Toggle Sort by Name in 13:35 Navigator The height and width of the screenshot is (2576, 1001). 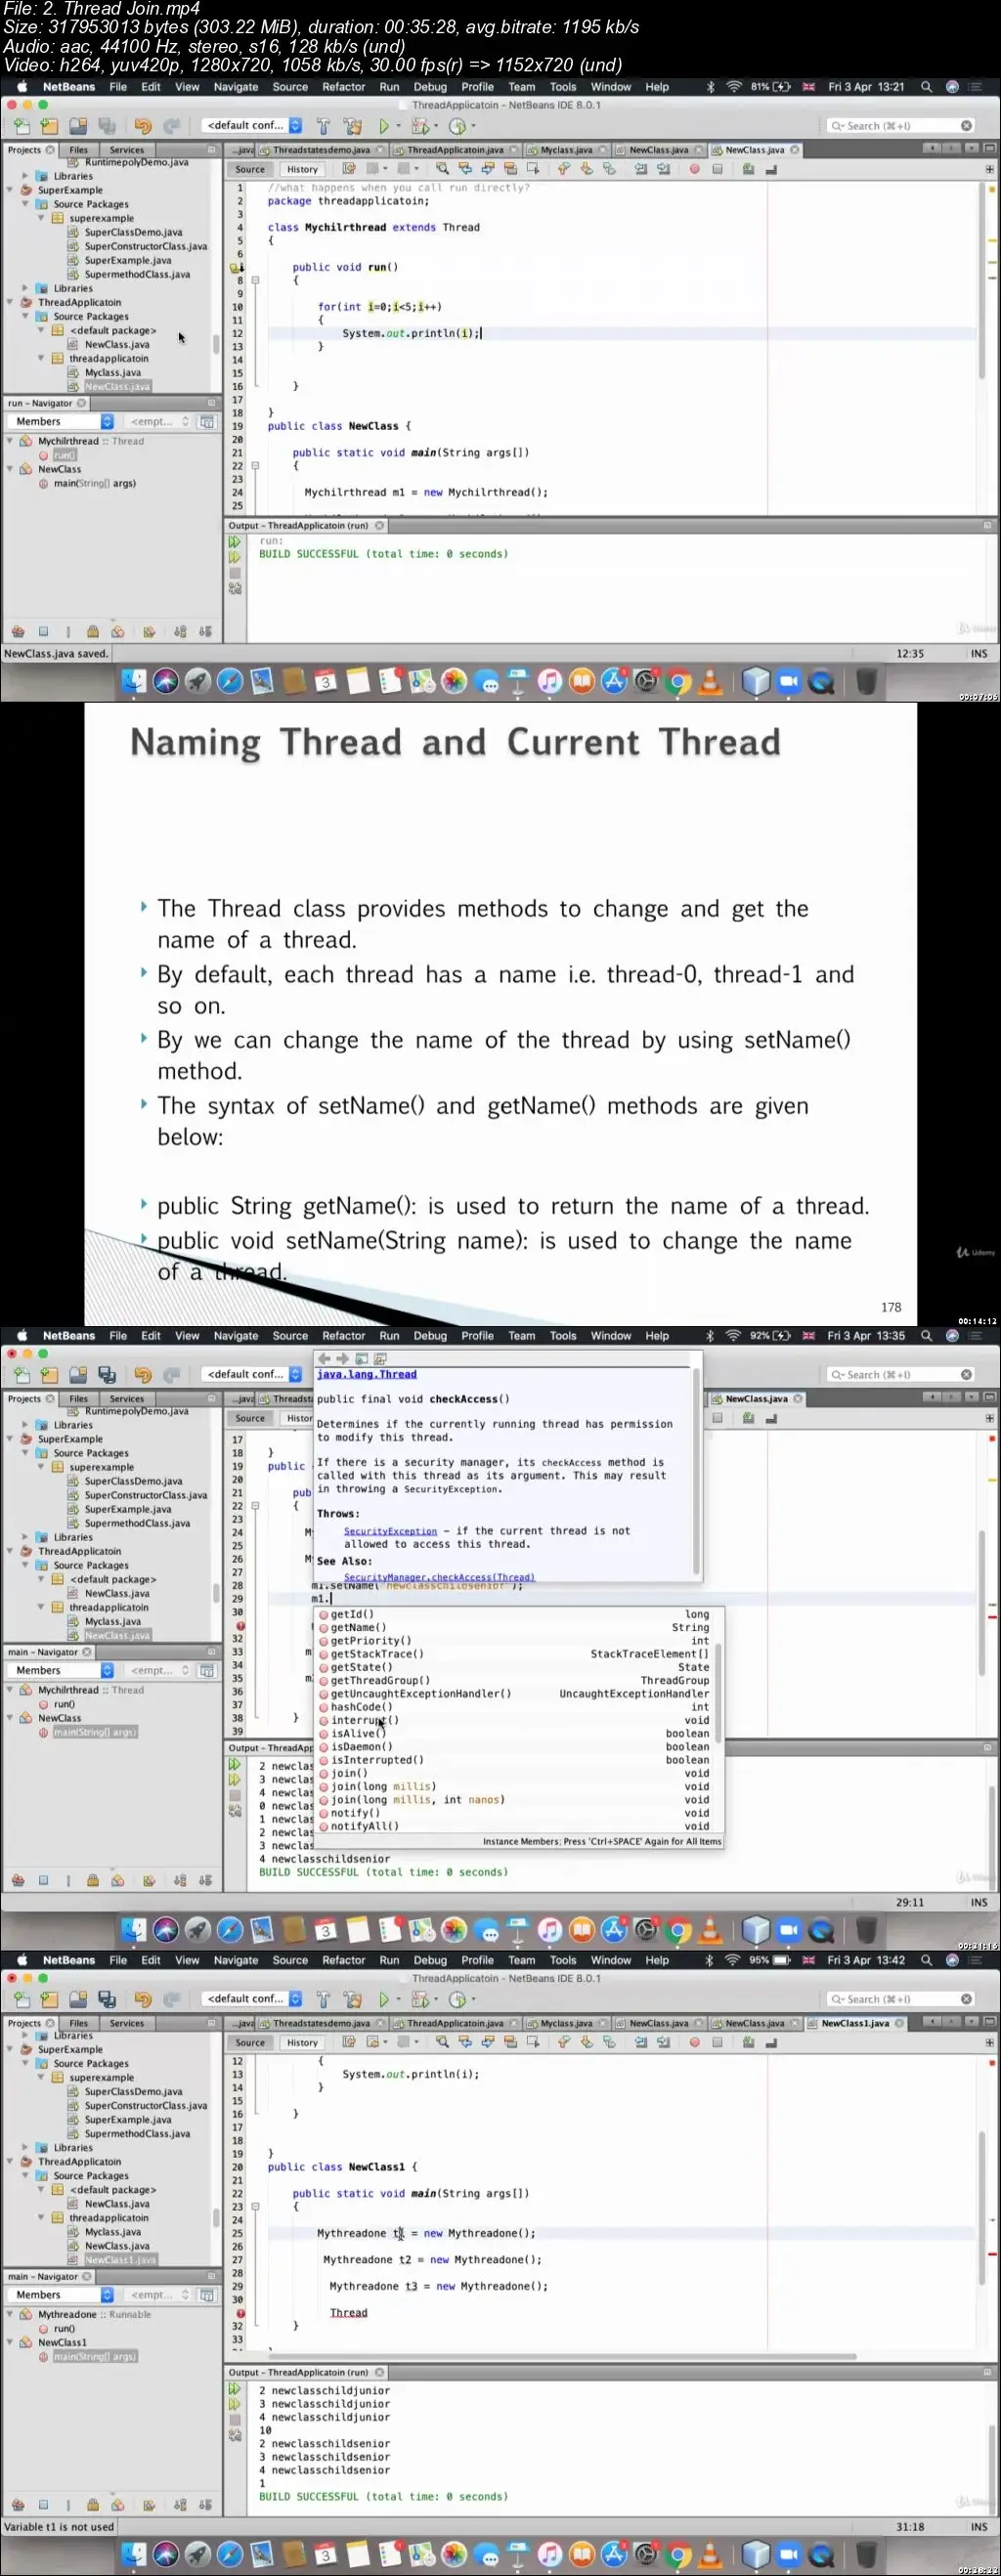180,1881
